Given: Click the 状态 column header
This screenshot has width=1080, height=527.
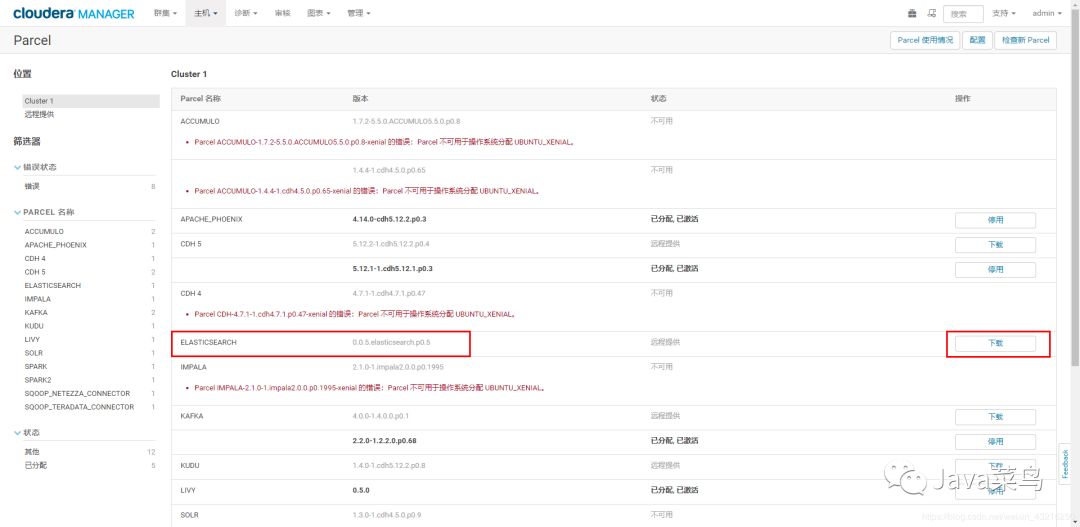Looking at the screenshot, I should 658,99.
